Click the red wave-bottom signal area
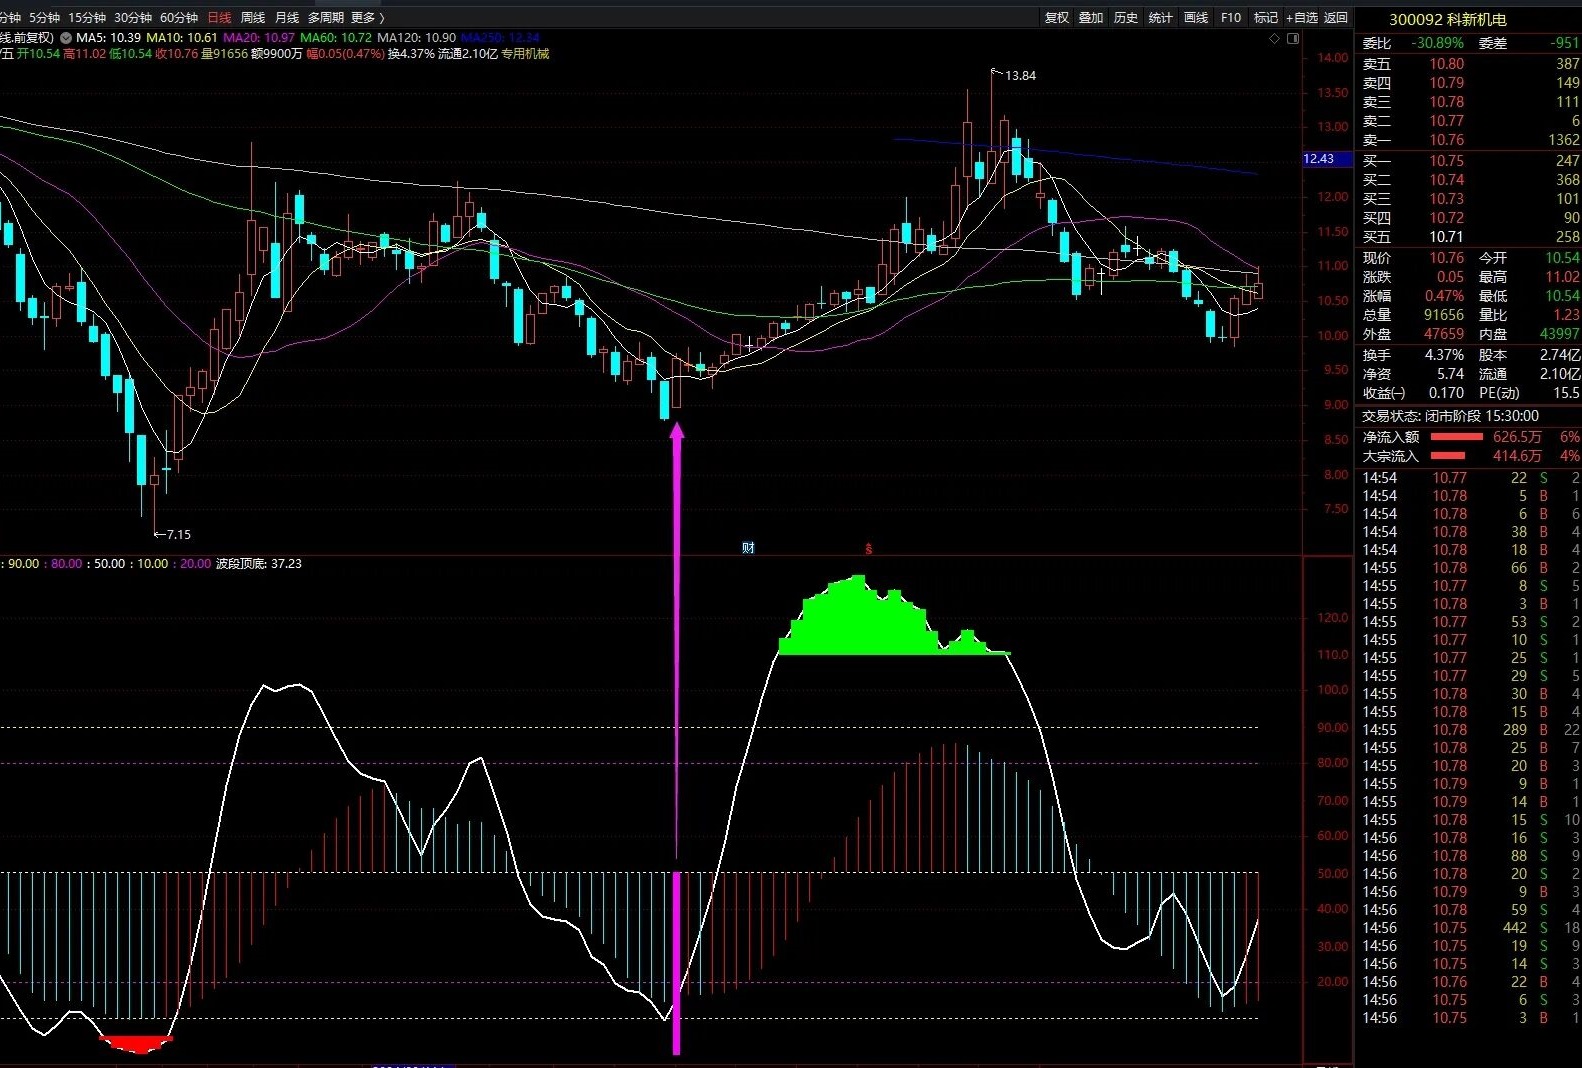The width and height of the screenshot is (1582, 1068). (136, 1044)
